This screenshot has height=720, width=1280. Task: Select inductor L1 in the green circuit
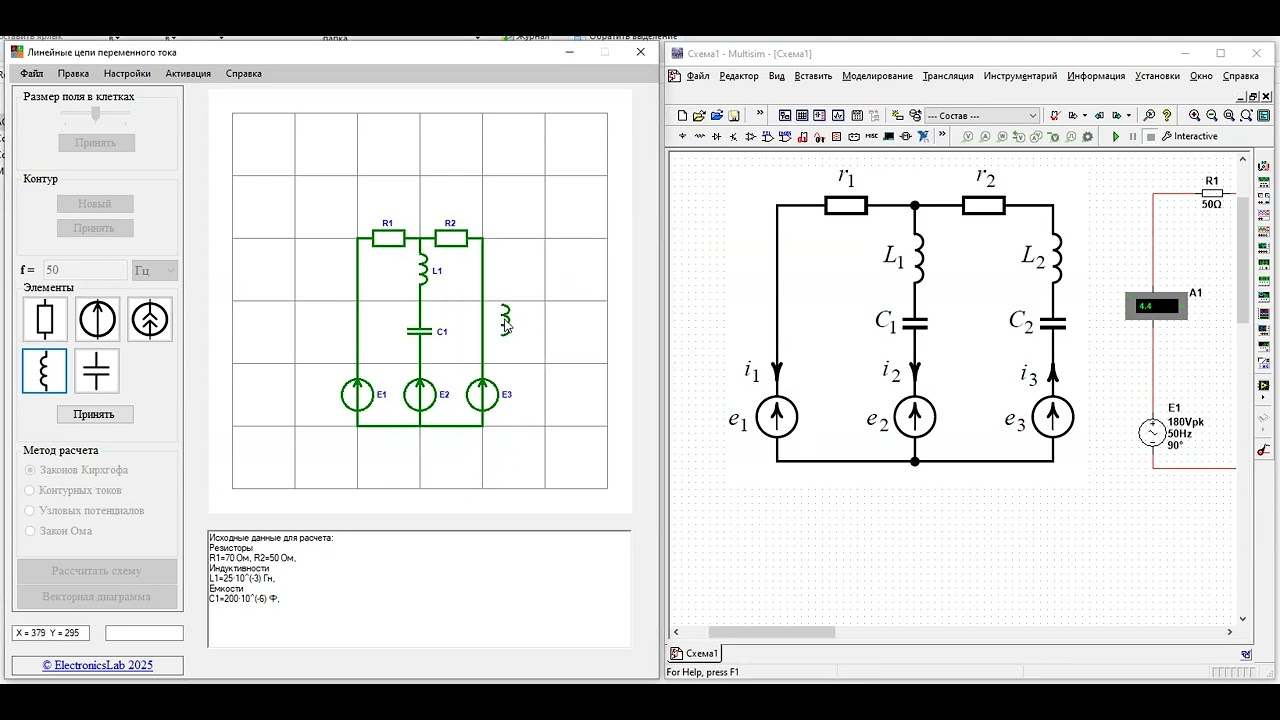coord(424,270)
